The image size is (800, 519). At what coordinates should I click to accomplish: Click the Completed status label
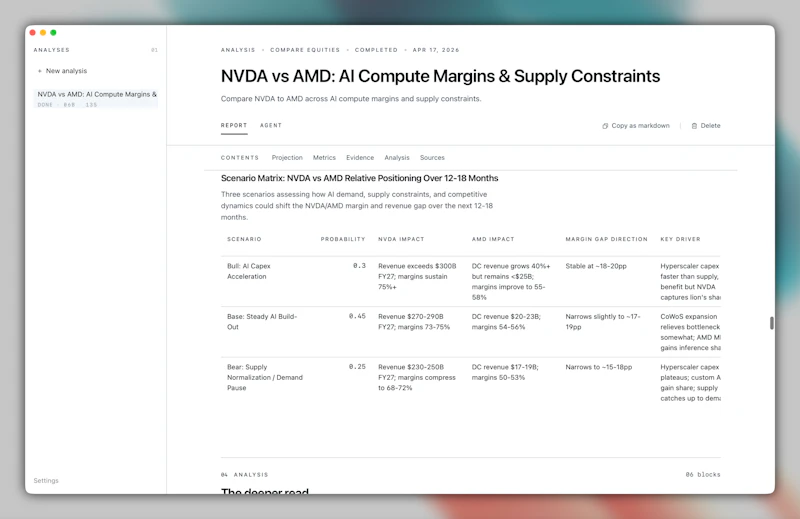tap(376, 50)
